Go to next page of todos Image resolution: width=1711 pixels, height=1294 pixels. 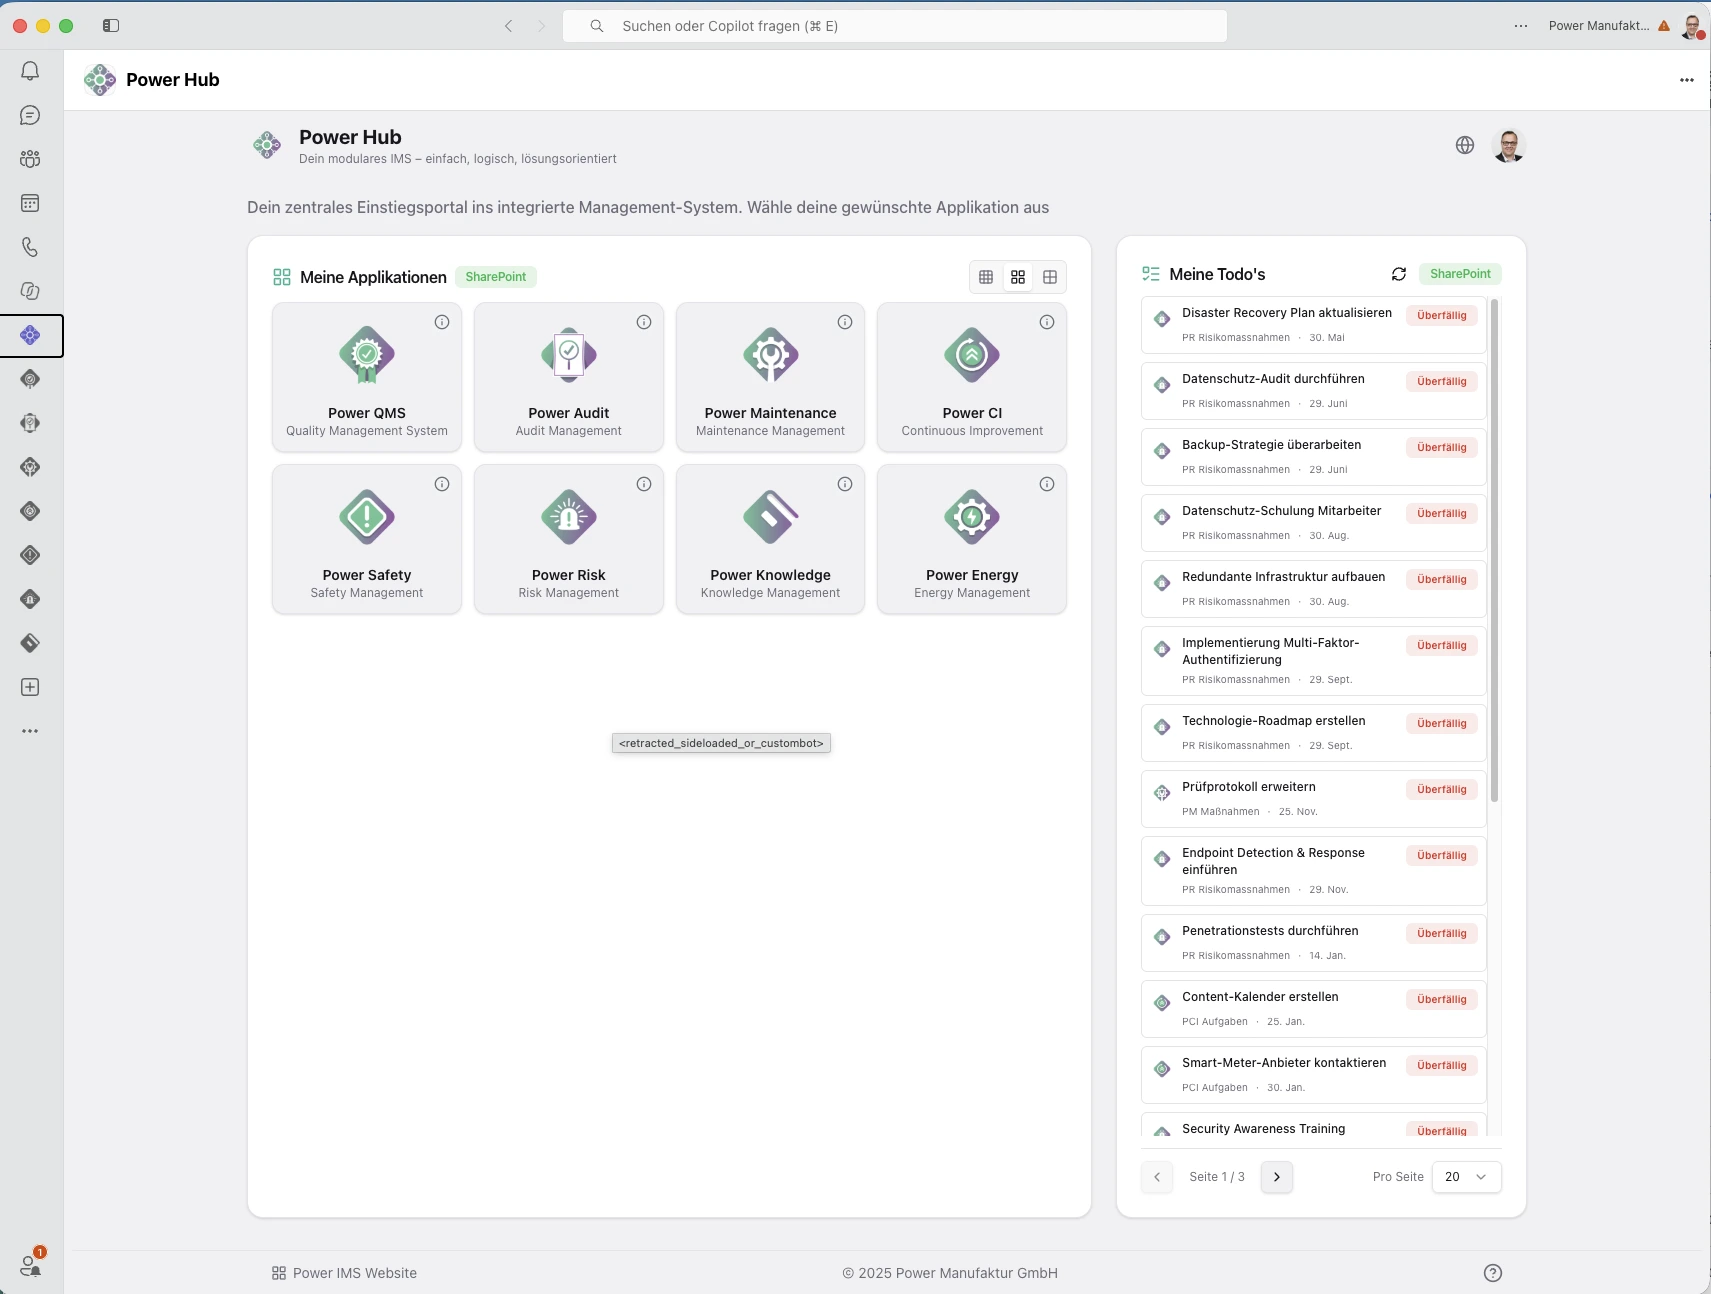[x=1277, y=1177]
